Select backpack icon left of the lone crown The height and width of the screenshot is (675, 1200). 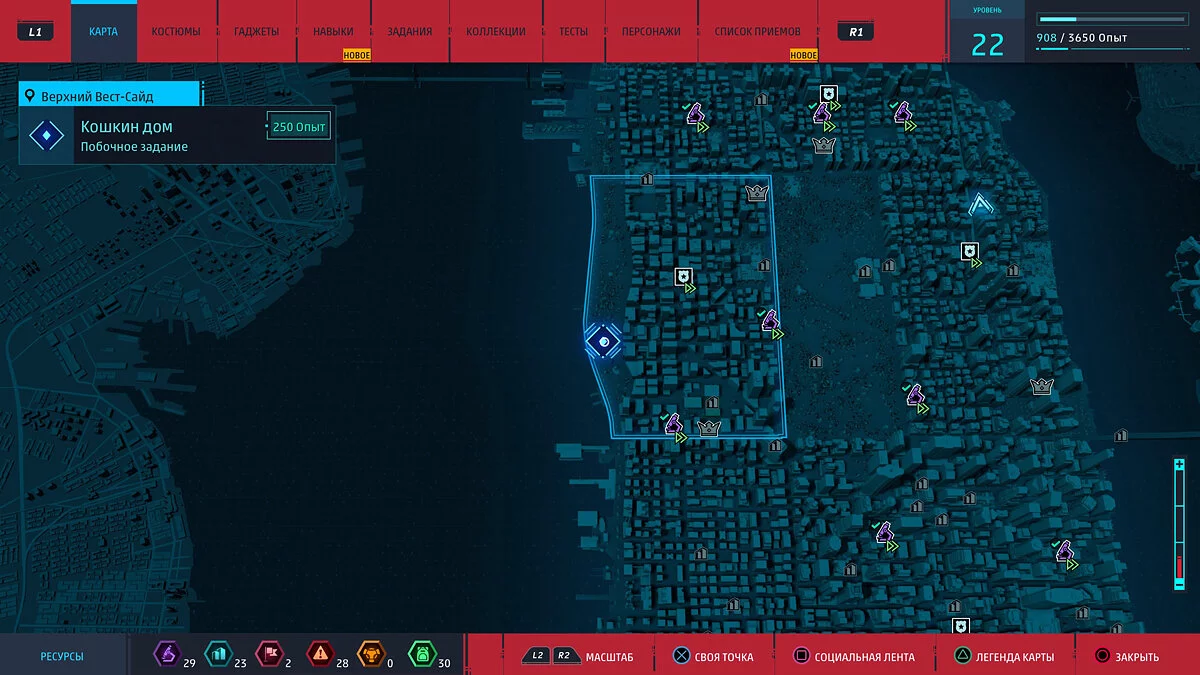tap(915, 395)
